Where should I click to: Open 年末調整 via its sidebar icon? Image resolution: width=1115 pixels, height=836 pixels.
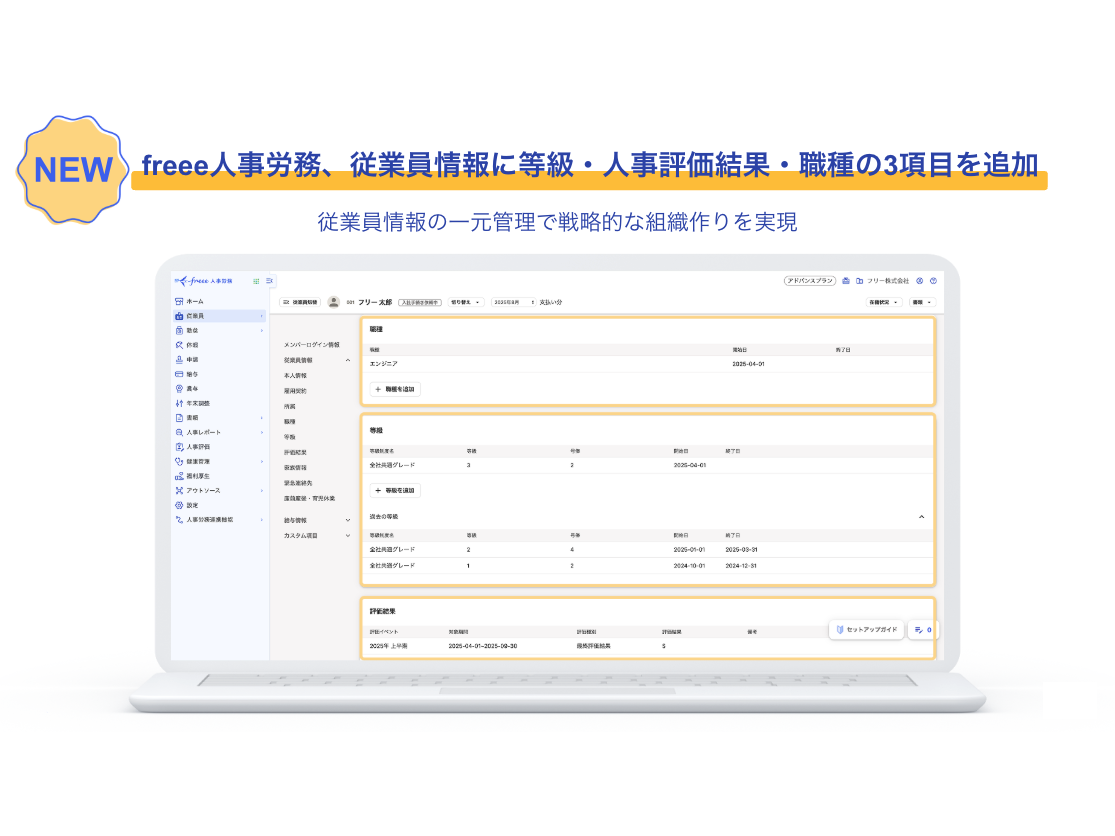179,403
